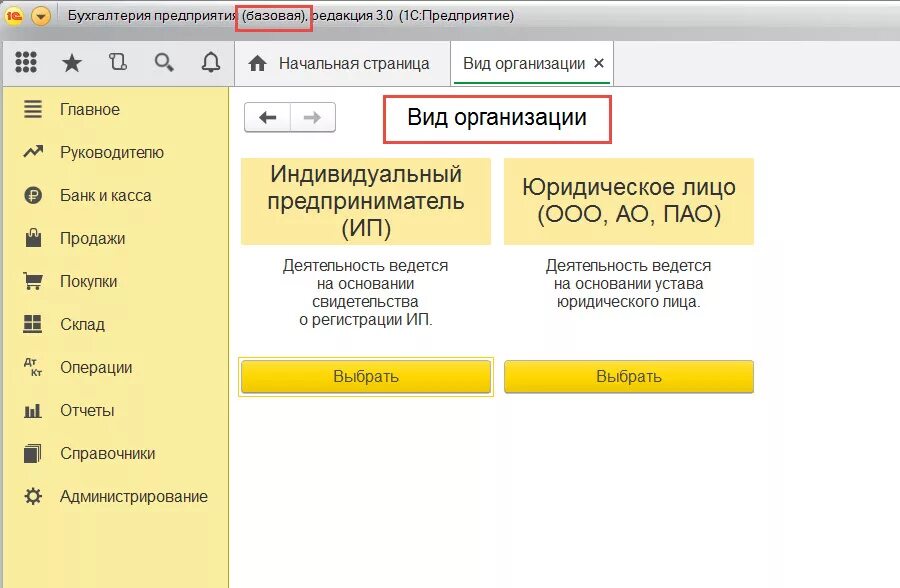Viewport: 900px width, 588px height.
Task: Click the Отчеты bar chart icon
Action: pos(33,411)
